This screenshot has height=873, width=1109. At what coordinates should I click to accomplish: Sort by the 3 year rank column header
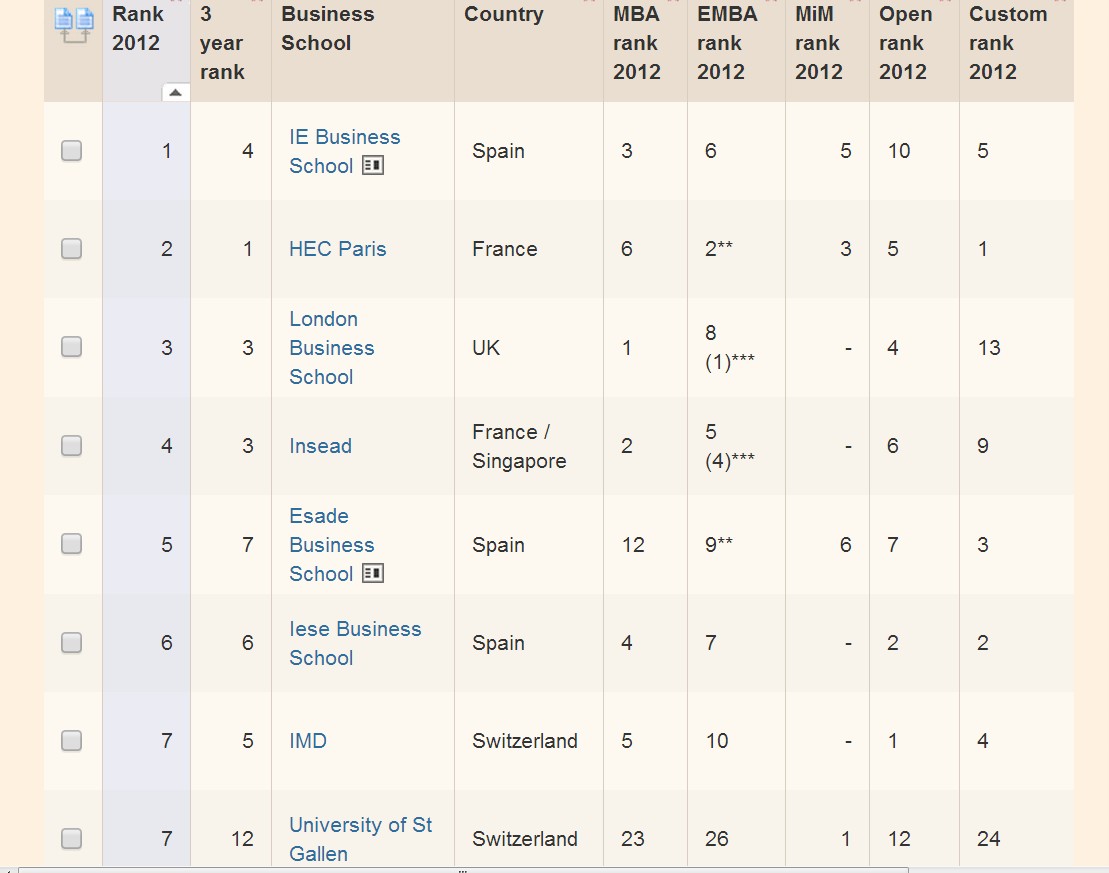(222, 43)
